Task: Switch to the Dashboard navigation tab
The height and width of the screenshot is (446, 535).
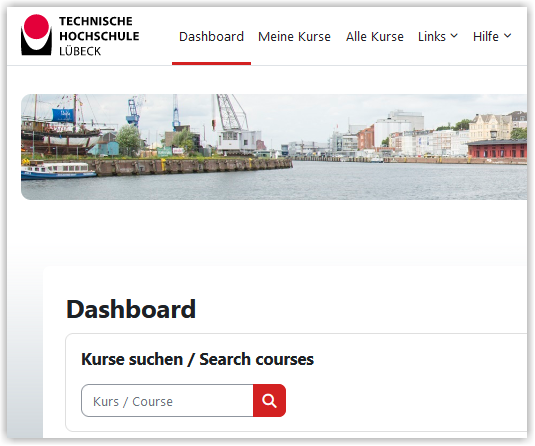Action: (211, 37)
